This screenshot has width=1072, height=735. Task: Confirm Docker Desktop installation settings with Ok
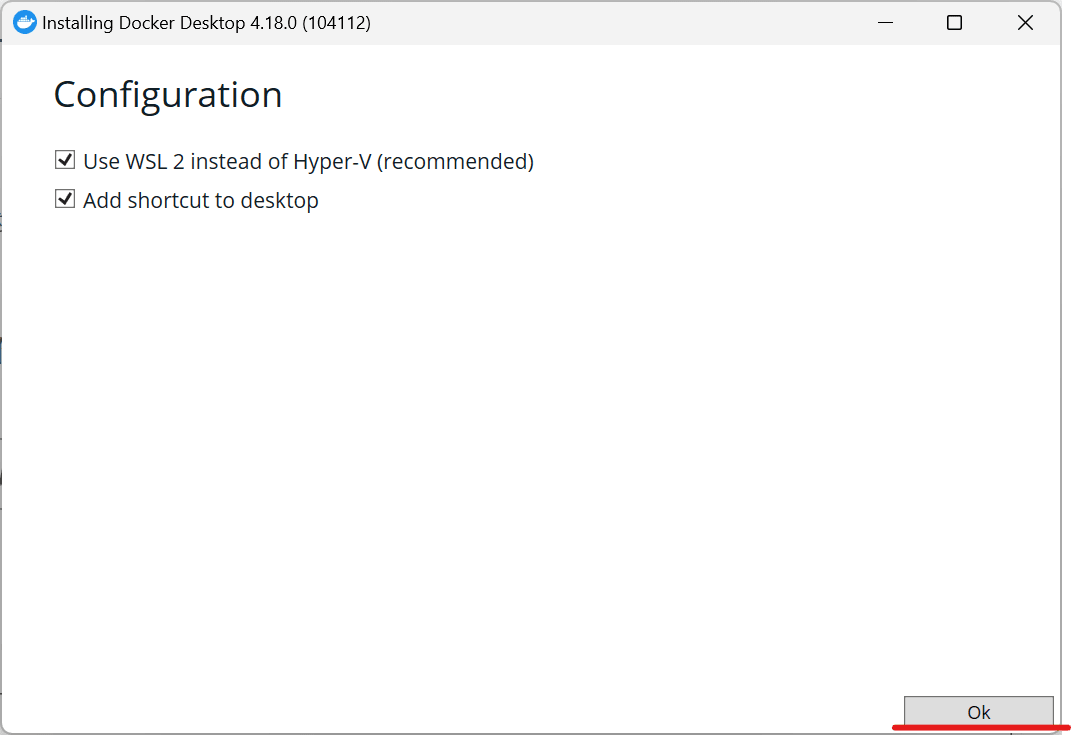978,712
